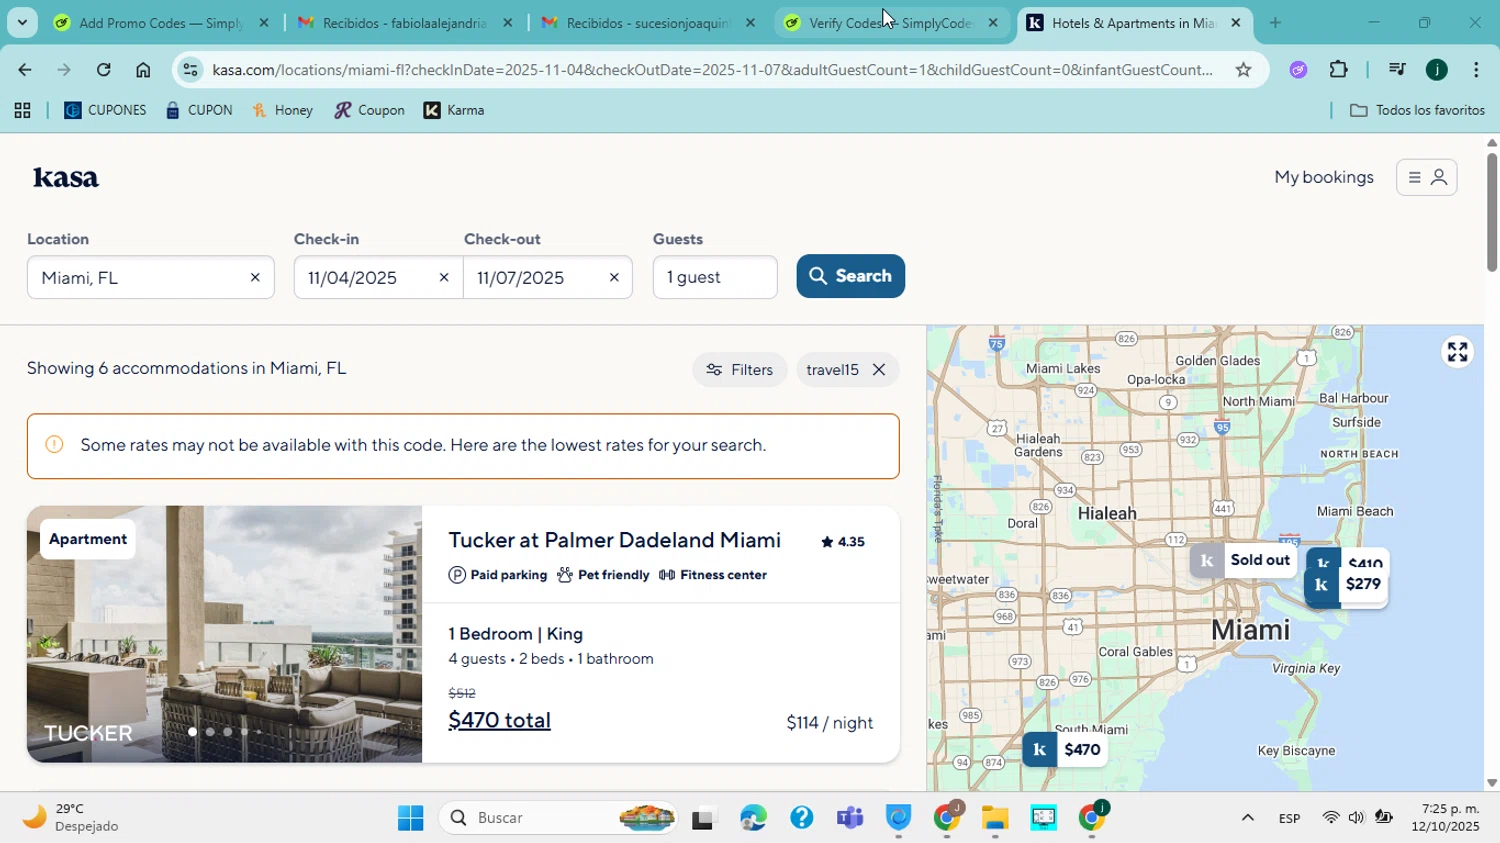1500x843 pixels.
Task: Open Karma bookmark
Action: (x=454, y=110)
